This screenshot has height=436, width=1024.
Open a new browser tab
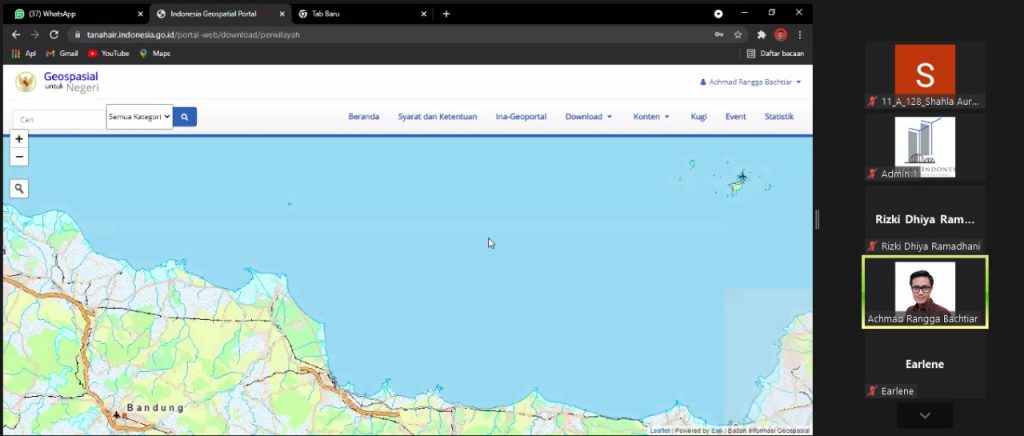[x=446, y=14]
